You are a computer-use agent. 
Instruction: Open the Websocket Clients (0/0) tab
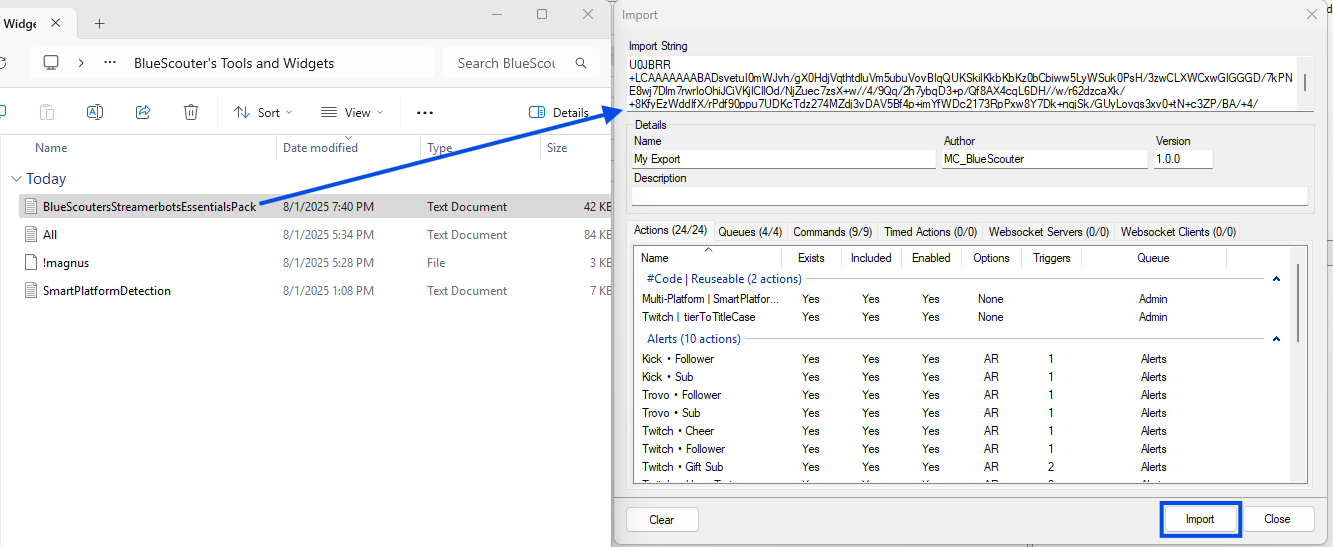1178,231
